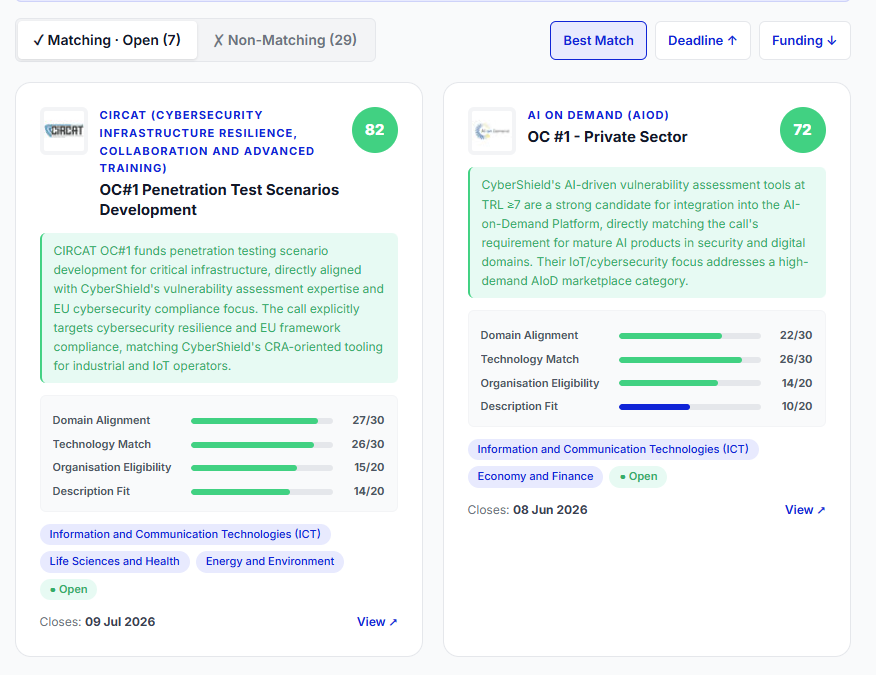
Task: Switch to Matching · Open (7) tab
Action: coord(107,40)
